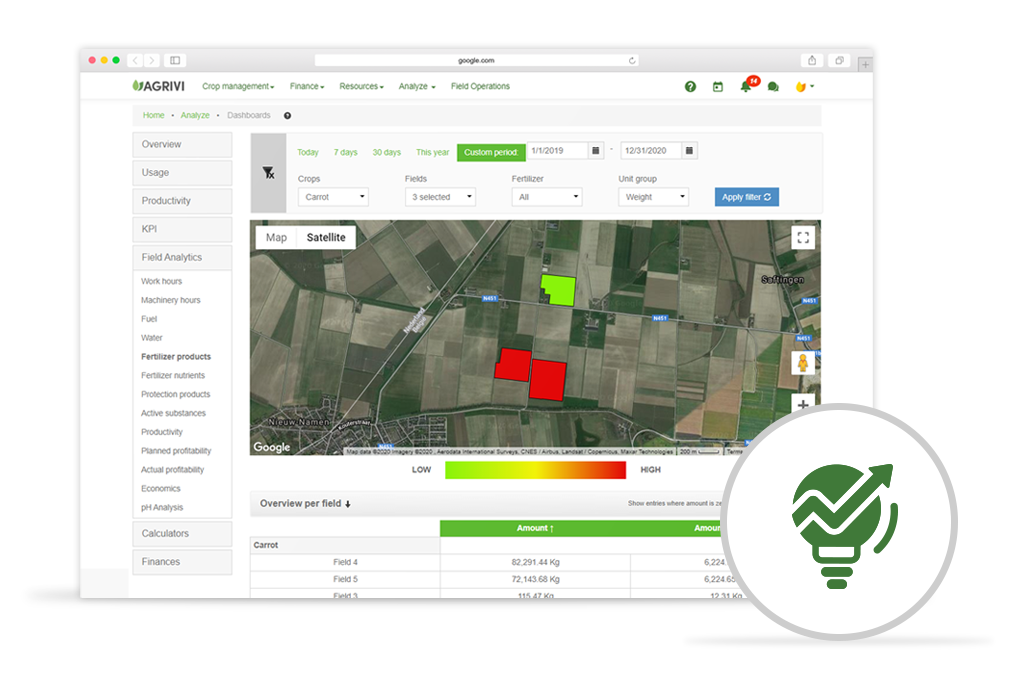Go forward in browser

152,61
